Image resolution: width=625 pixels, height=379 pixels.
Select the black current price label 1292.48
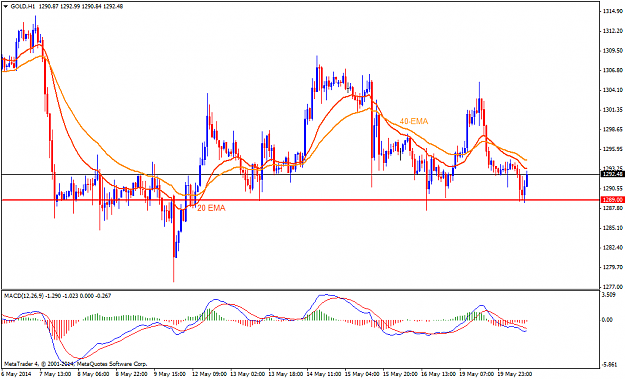click(x=612, y=174)
